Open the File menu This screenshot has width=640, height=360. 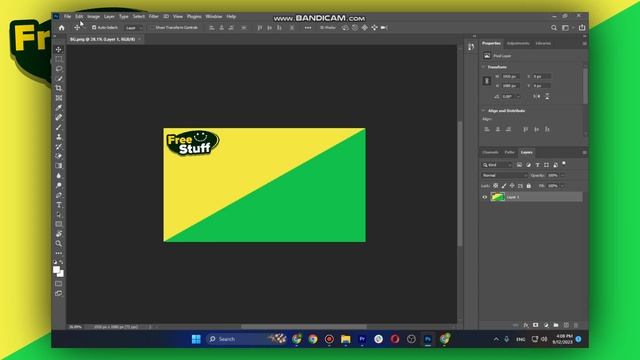pyautogui.click(x=67, y=16)
